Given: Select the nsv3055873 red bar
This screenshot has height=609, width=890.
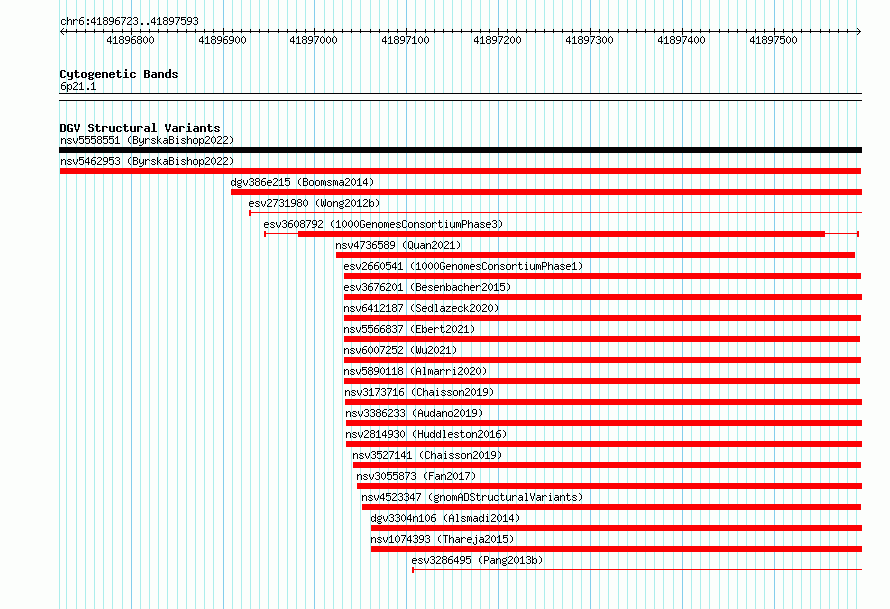Looking at the screenshot, I should pos(610,486).
